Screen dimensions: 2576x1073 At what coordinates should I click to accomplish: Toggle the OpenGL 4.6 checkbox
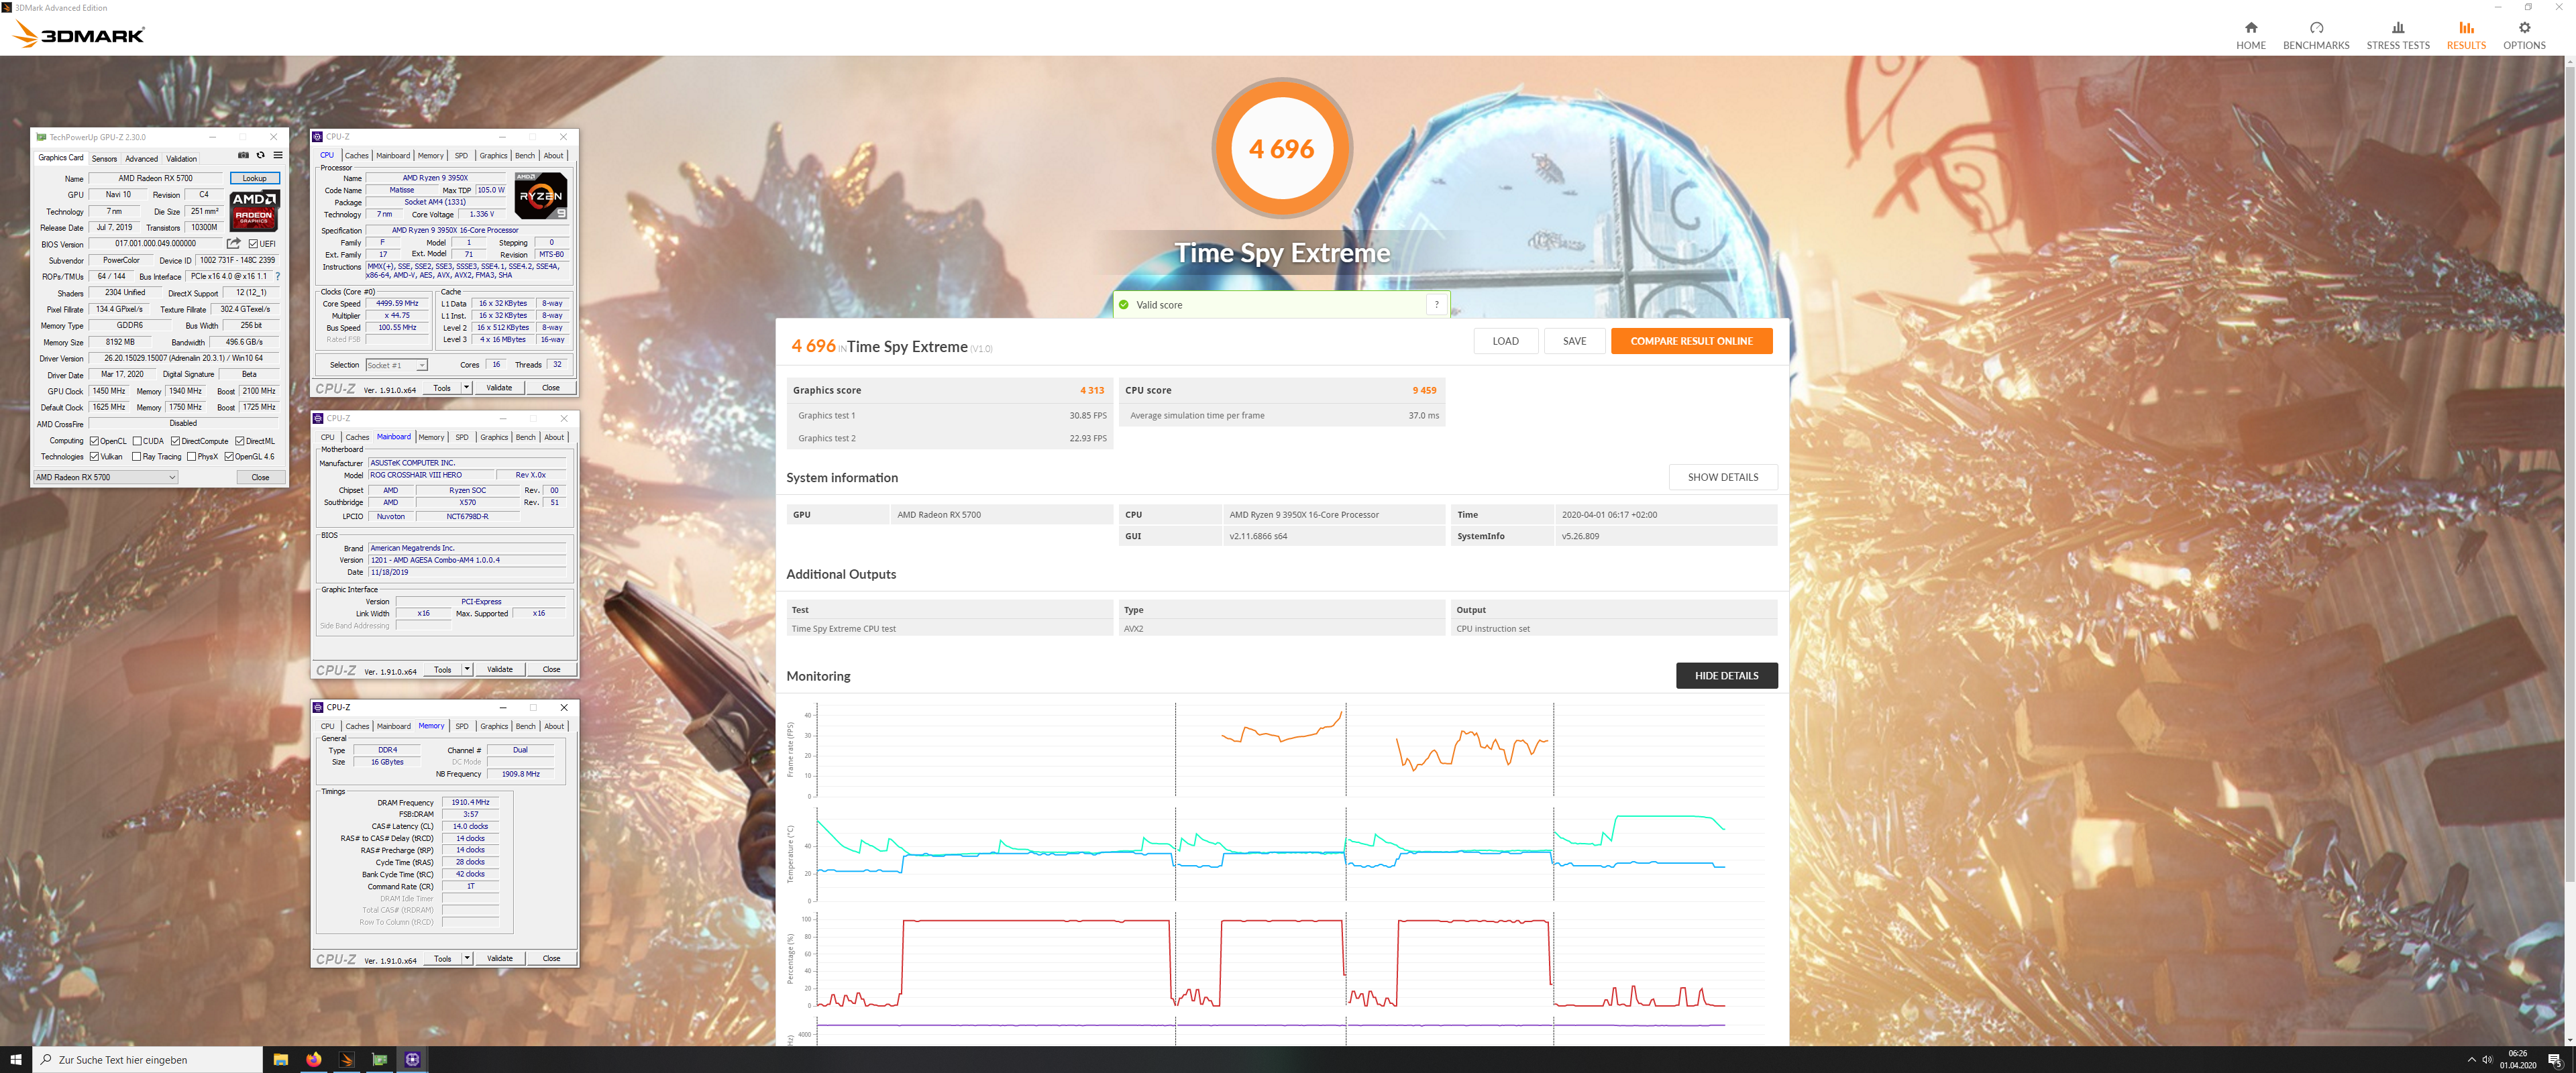[x=229, y=457]
